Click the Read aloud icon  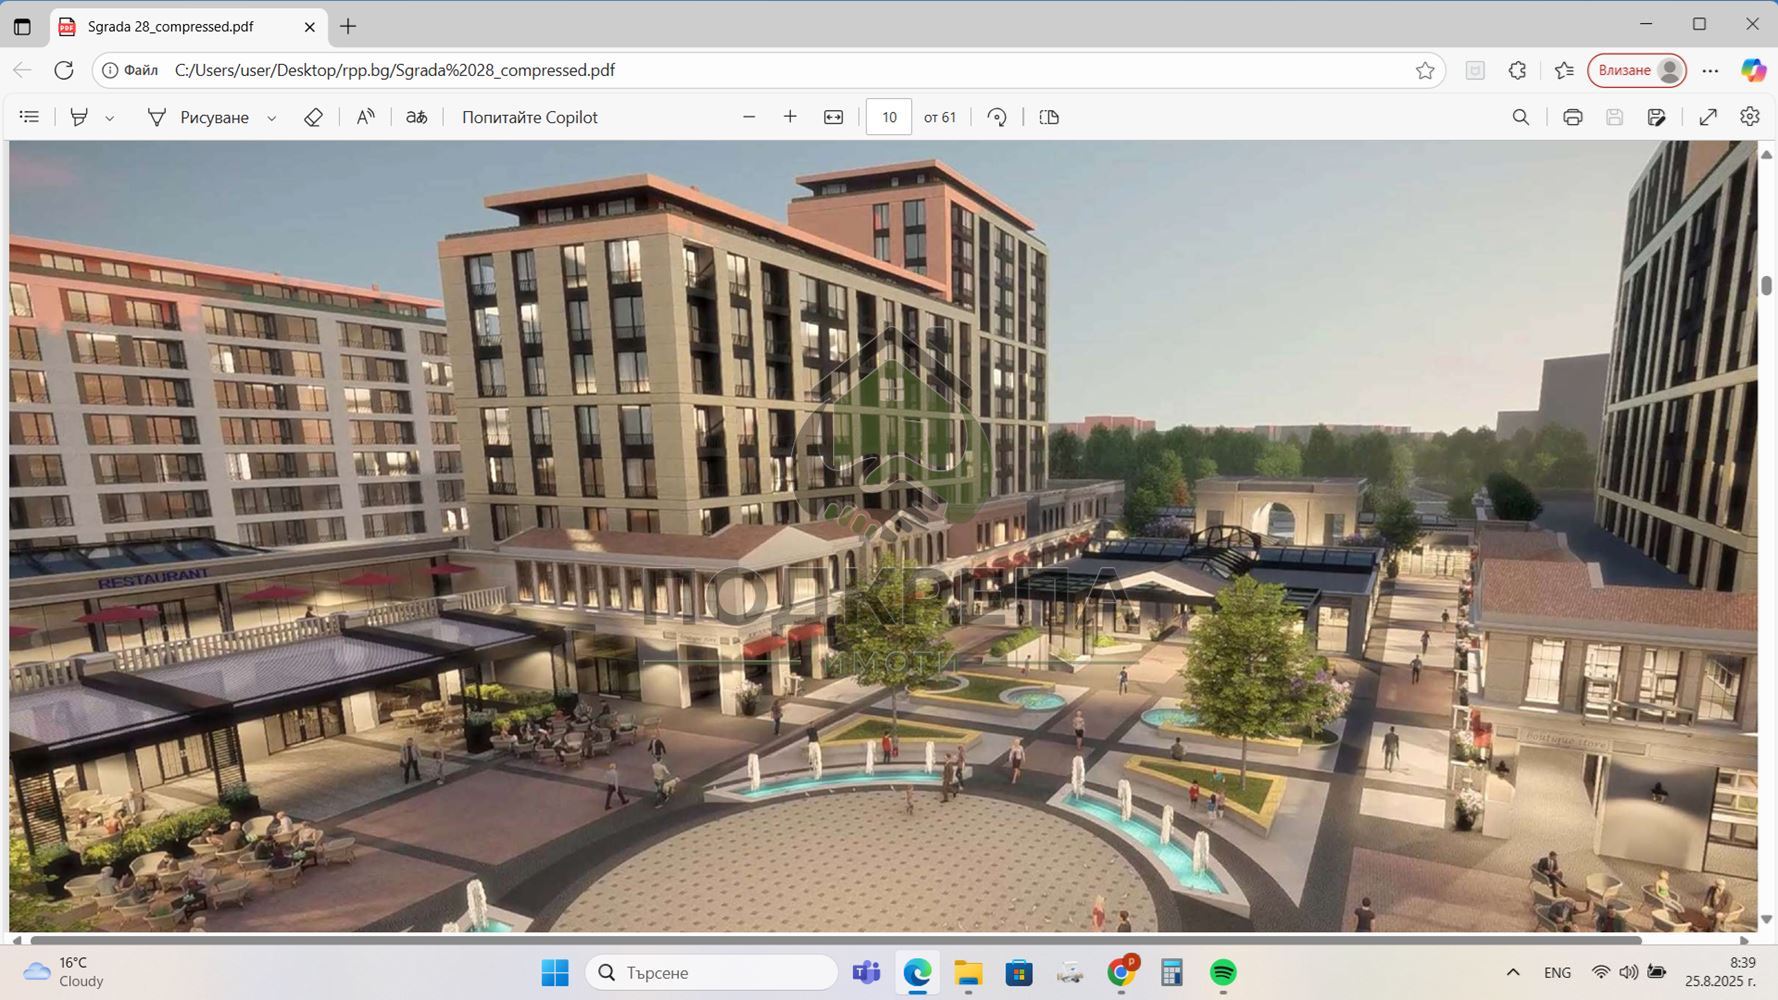click(x=366, y=117)
